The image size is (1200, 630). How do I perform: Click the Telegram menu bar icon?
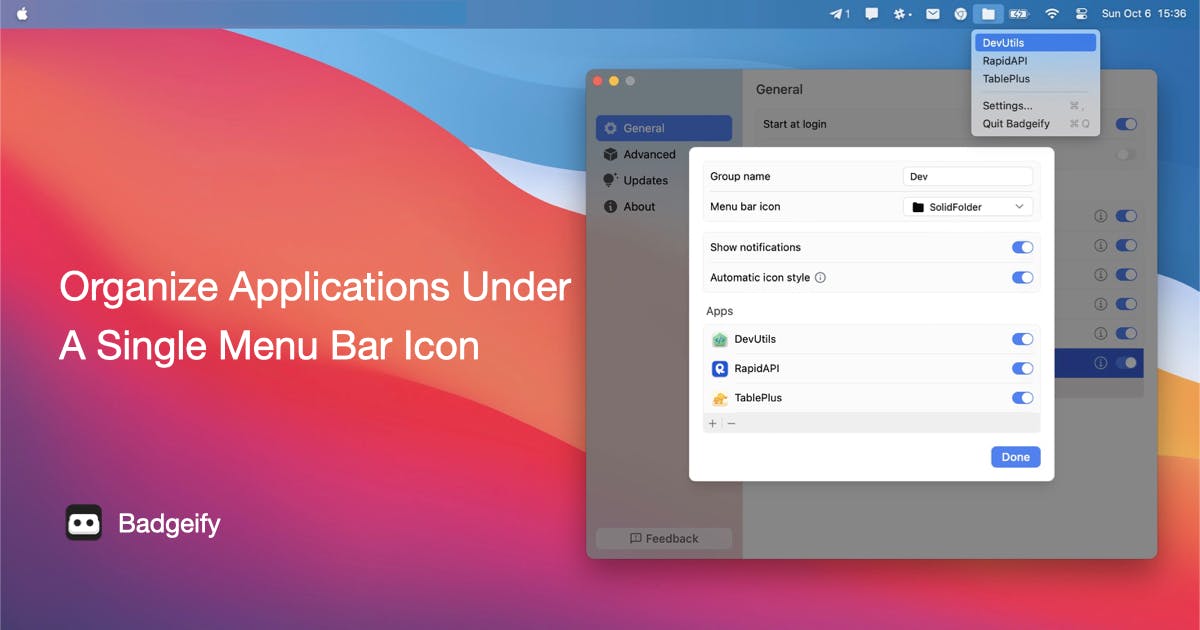[839, 14]
